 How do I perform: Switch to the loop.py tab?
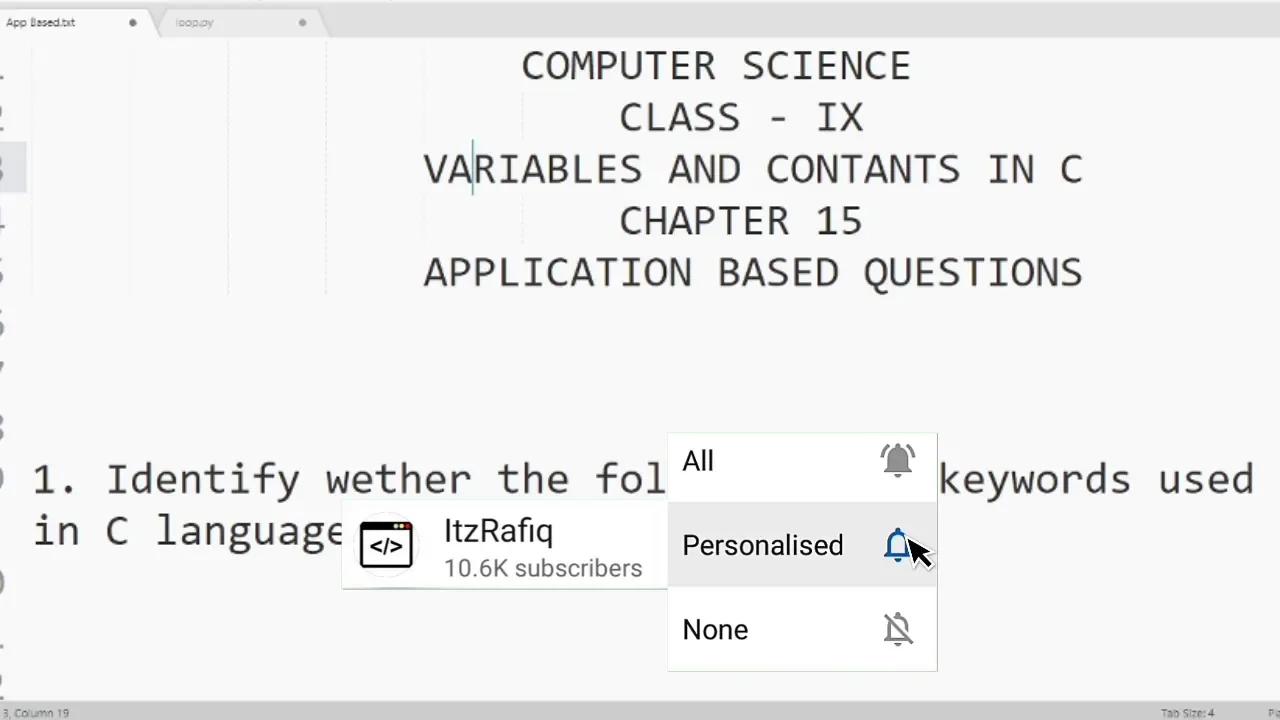(195, 22)
